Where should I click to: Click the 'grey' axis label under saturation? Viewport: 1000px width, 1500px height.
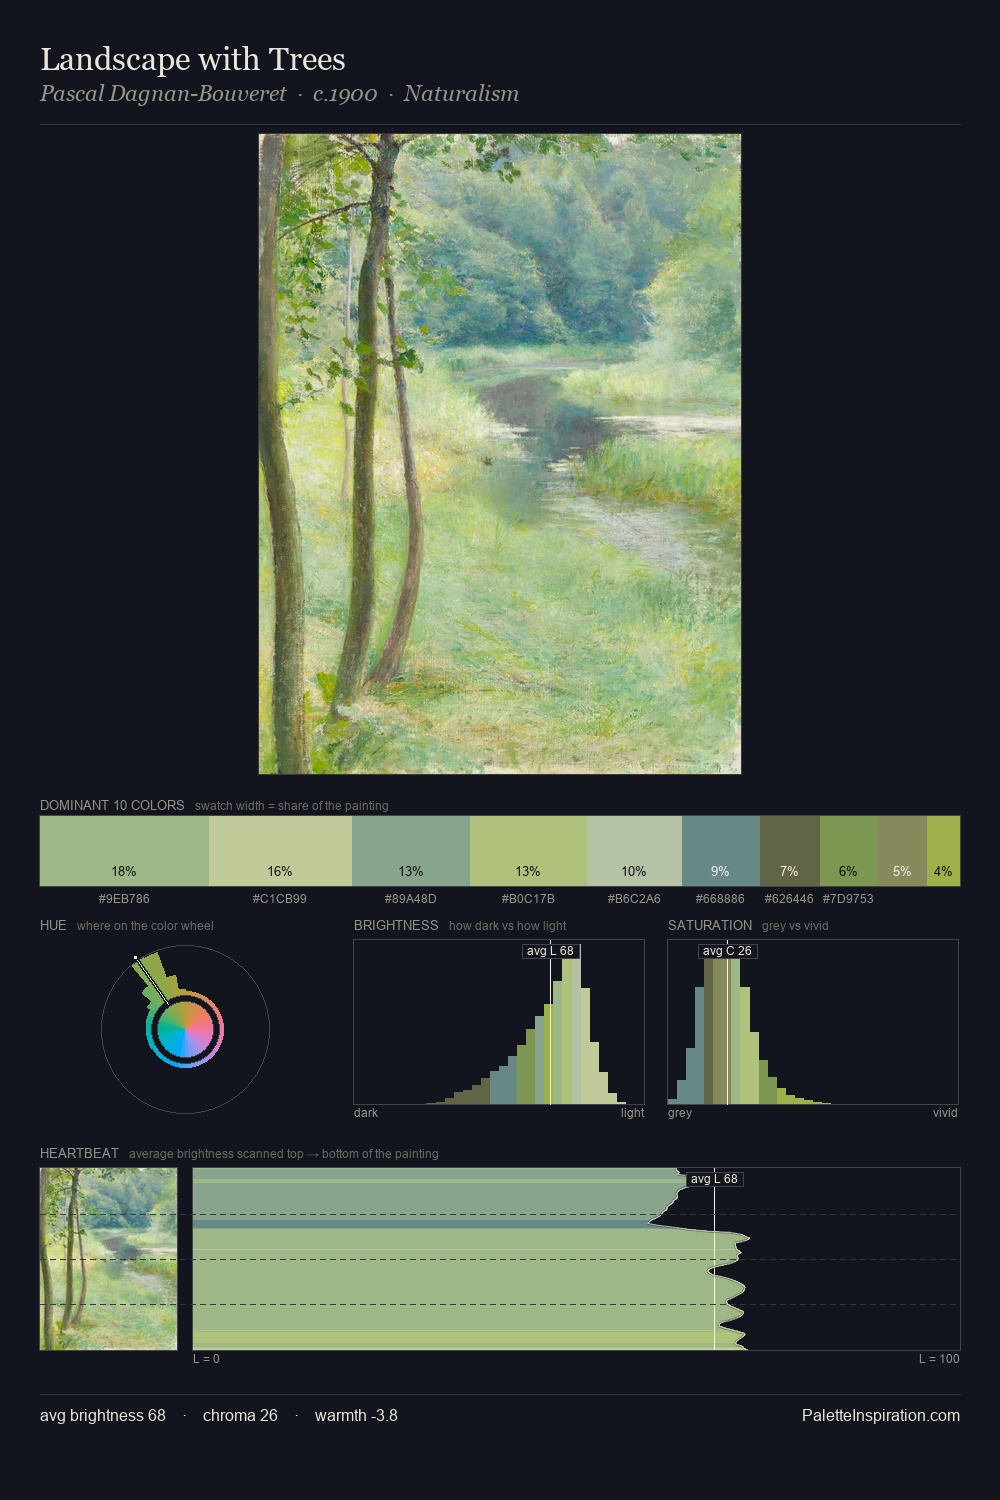coord(680,1113)
